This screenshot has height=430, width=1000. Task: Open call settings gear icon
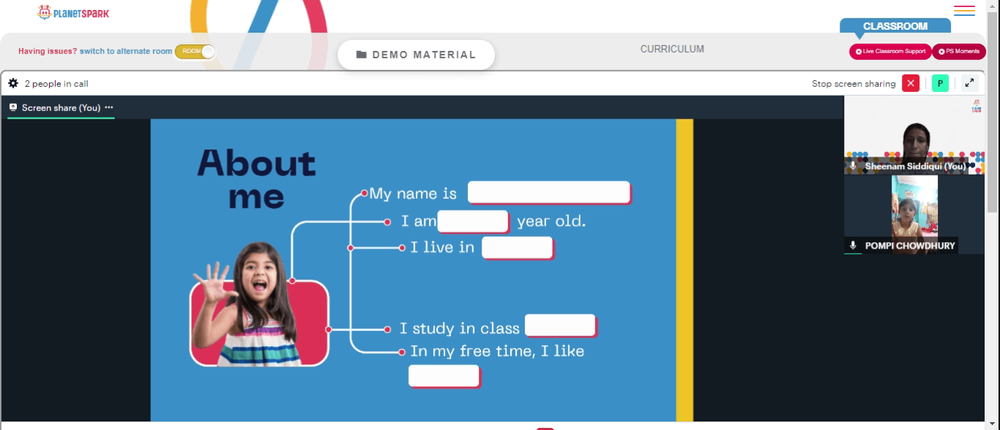[13, 84]
